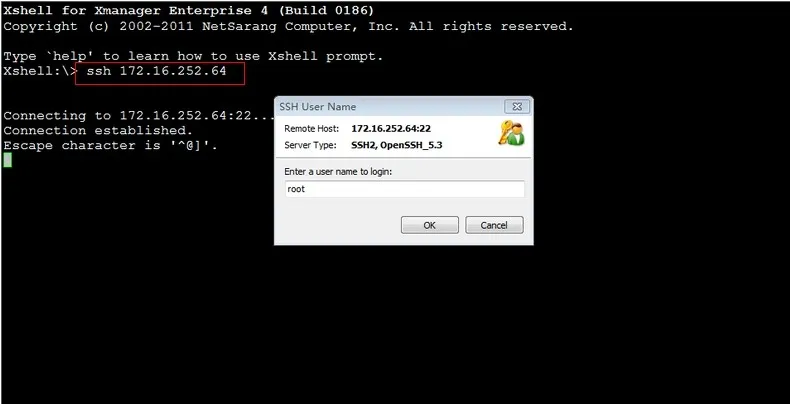The height and width of the screenshot is (404, 790).
Task: Select the SSH2, OpenSSH_5.3 server value
Action: (x=397, y=146)
